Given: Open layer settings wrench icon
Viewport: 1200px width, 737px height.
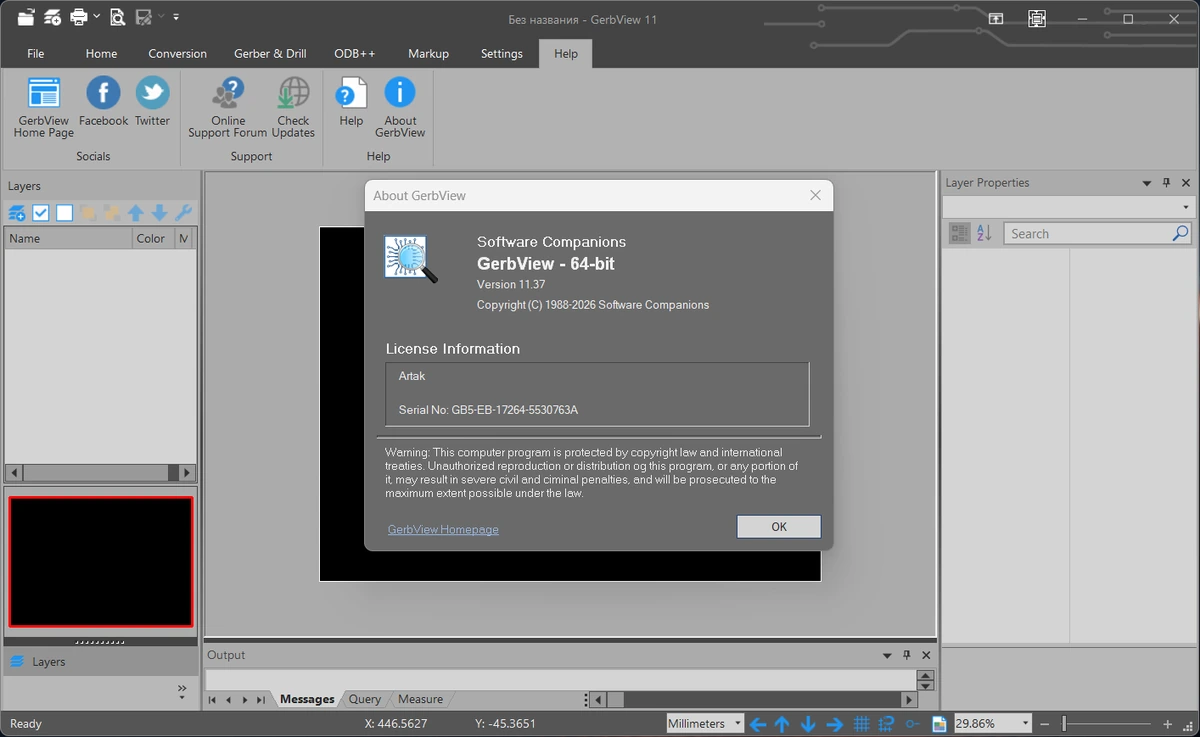Looking at the screenshot, I should tap(183, 213).
